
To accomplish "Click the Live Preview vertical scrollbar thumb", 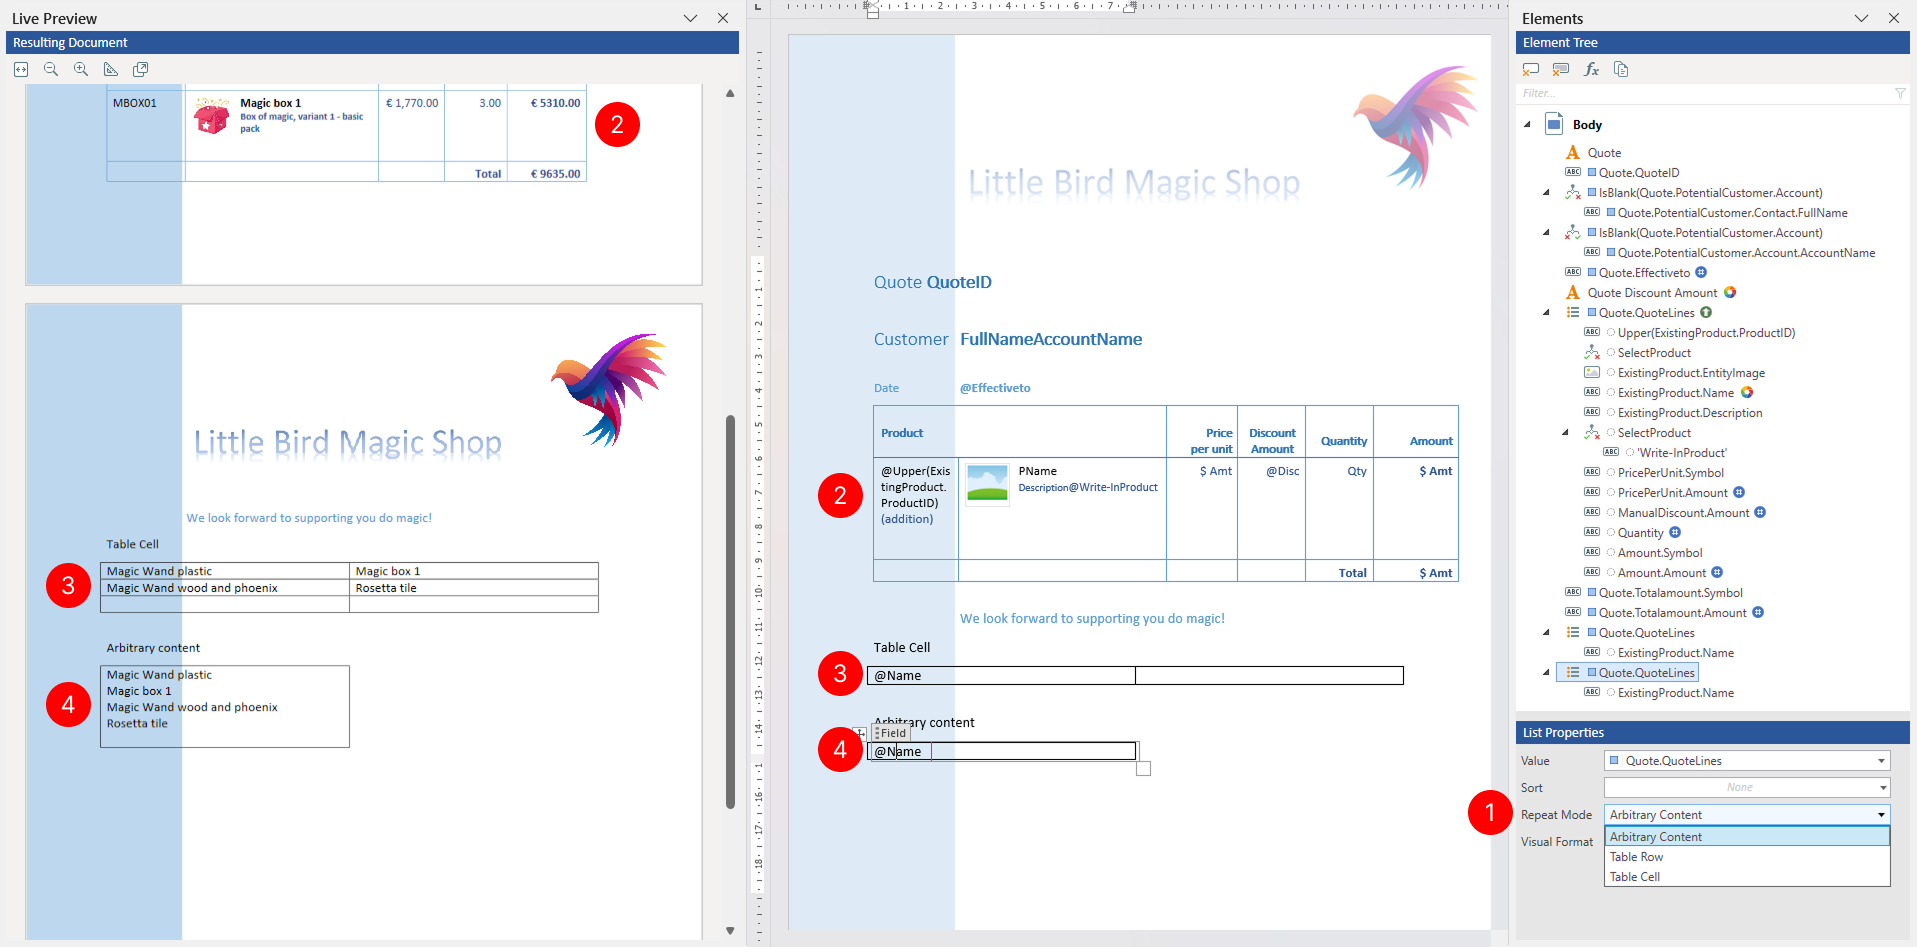I will pos(730,611).
